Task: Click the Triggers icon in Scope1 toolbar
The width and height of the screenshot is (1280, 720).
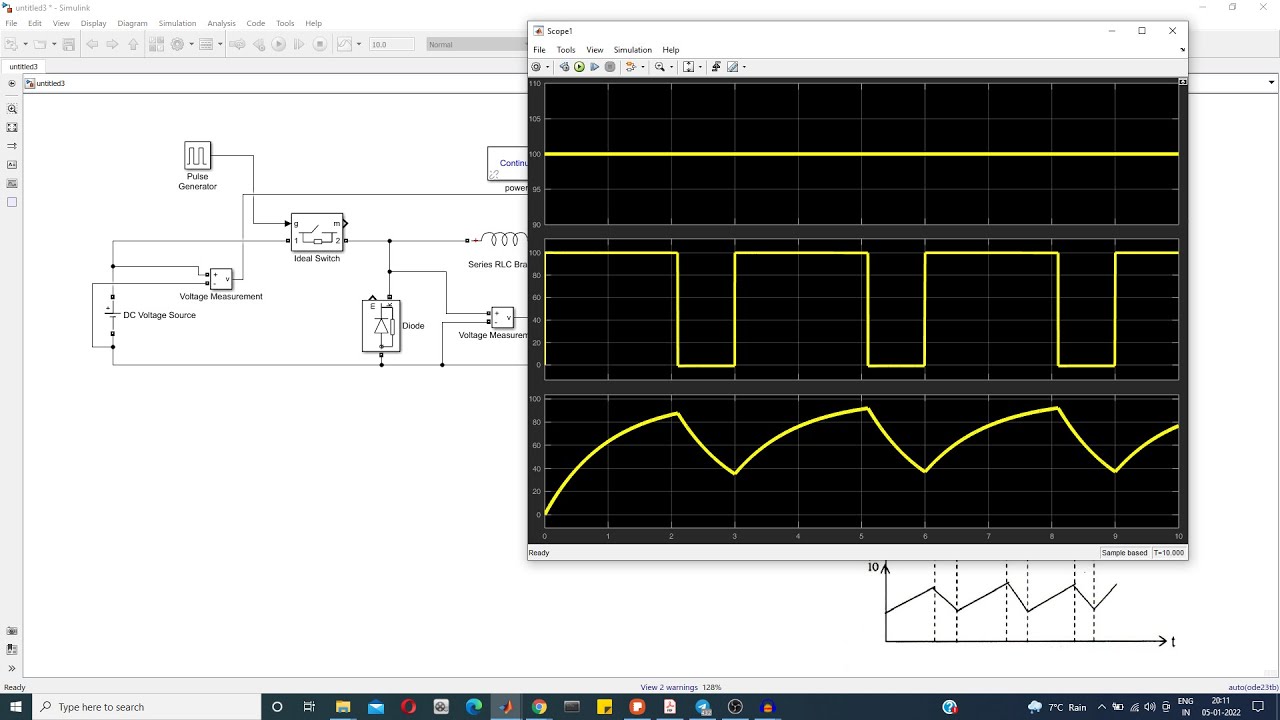Action: click(x=716, y=67)
